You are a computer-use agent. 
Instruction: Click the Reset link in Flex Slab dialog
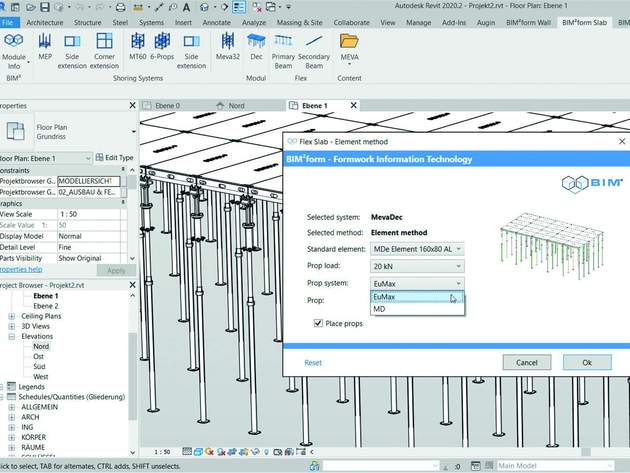click(x=313, y=363)
